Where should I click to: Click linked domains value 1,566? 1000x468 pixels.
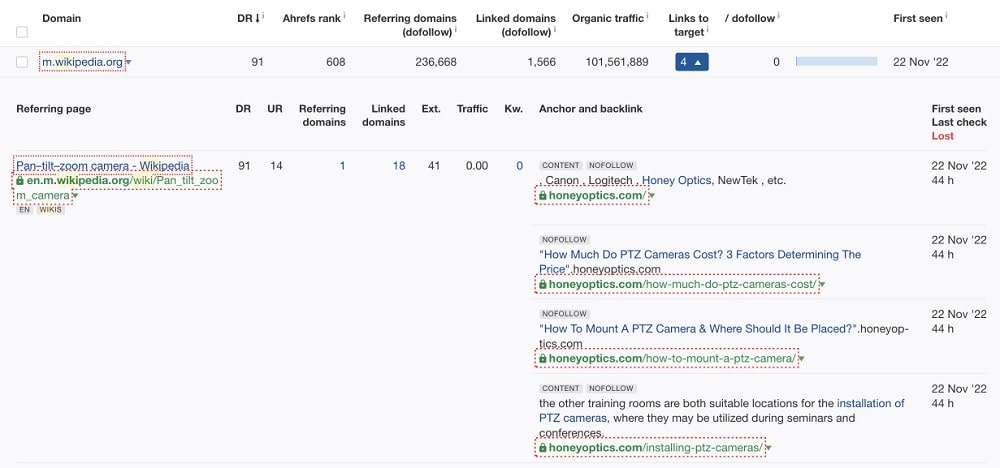[x=542, y=62]
